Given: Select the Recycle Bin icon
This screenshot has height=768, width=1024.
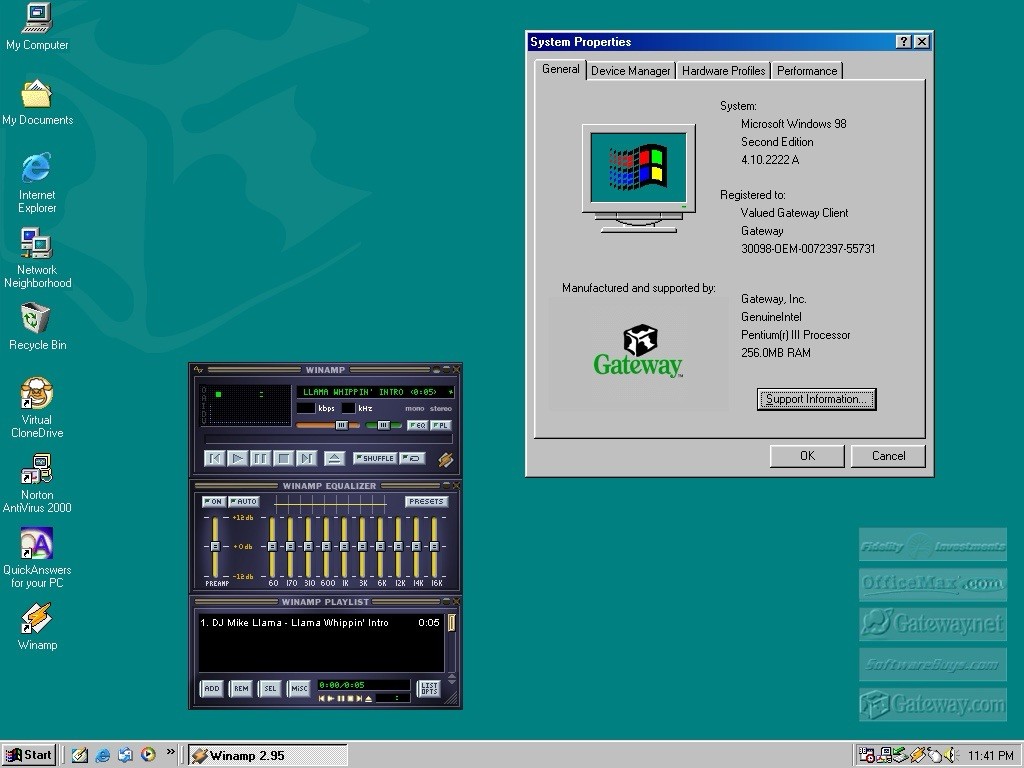Looking at the screenshot, I should pyautogui.click(x=37, y=327).
